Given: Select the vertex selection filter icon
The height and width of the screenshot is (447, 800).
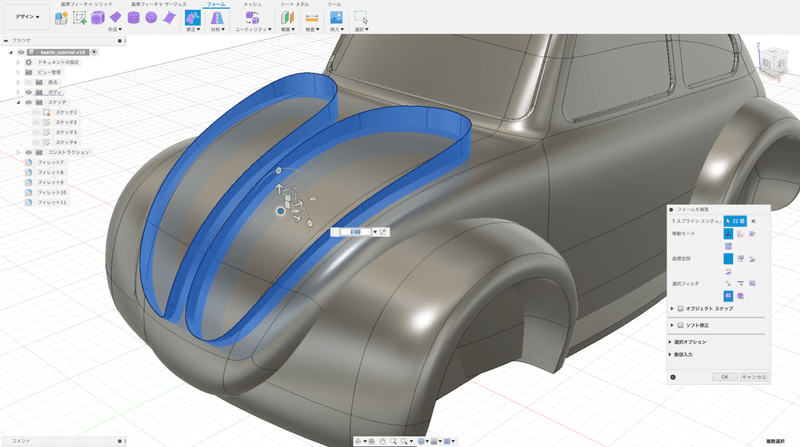Looking at the screenshot, I should (x=728, y=283).
